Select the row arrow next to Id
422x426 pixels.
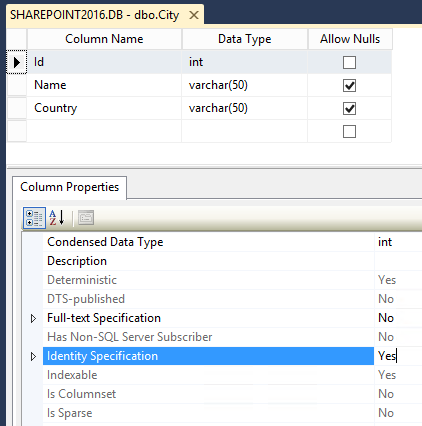17,62
